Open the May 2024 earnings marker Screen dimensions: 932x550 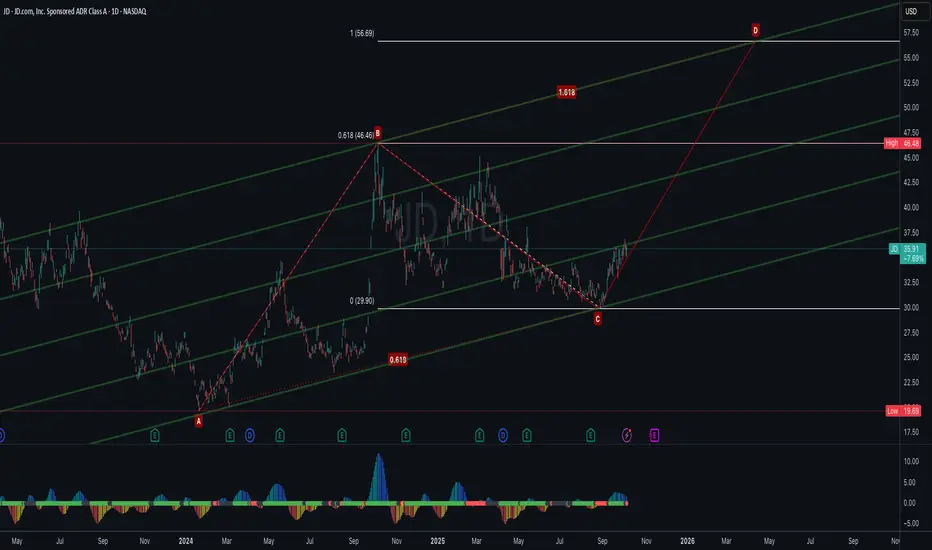[x=280, y=435]
